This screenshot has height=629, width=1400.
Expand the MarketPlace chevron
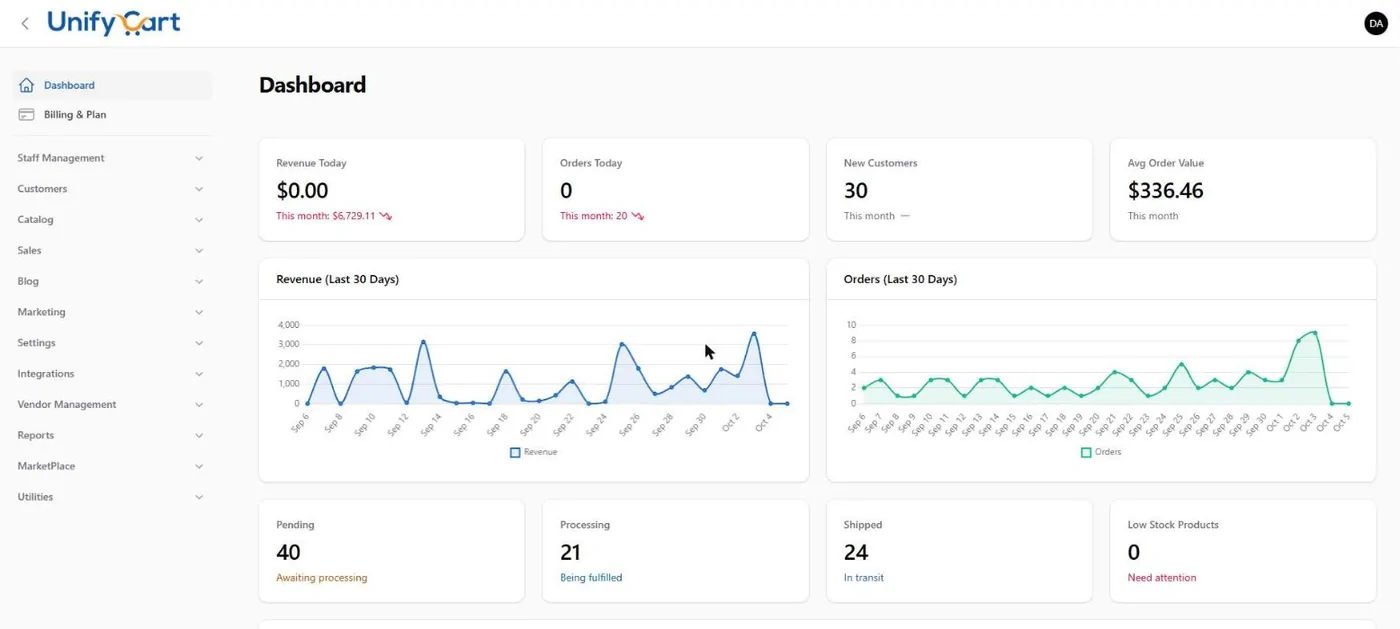[199, 466]
